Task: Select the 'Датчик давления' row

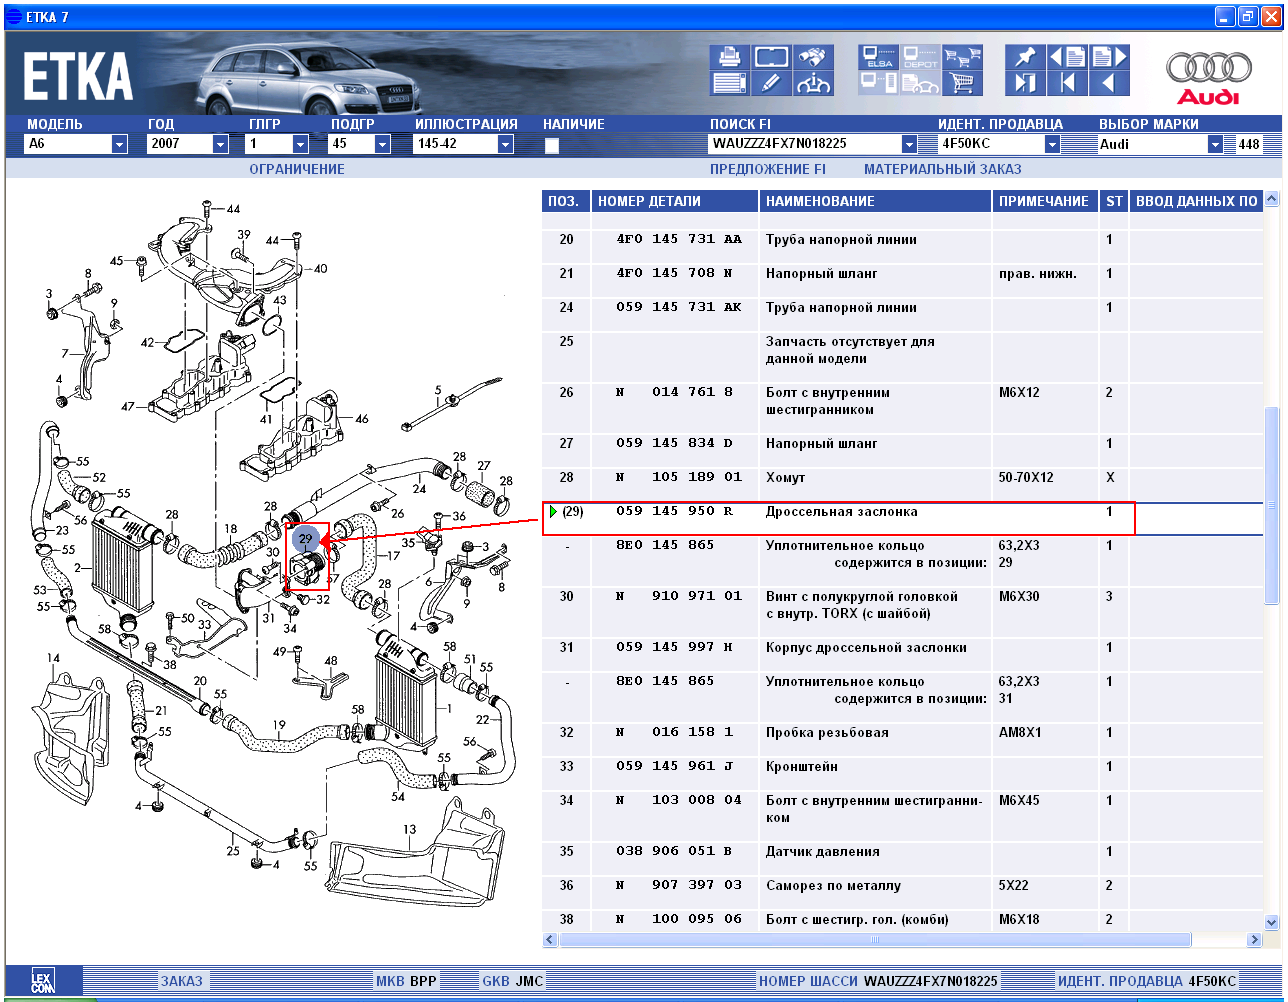Action: coord(903,859)
